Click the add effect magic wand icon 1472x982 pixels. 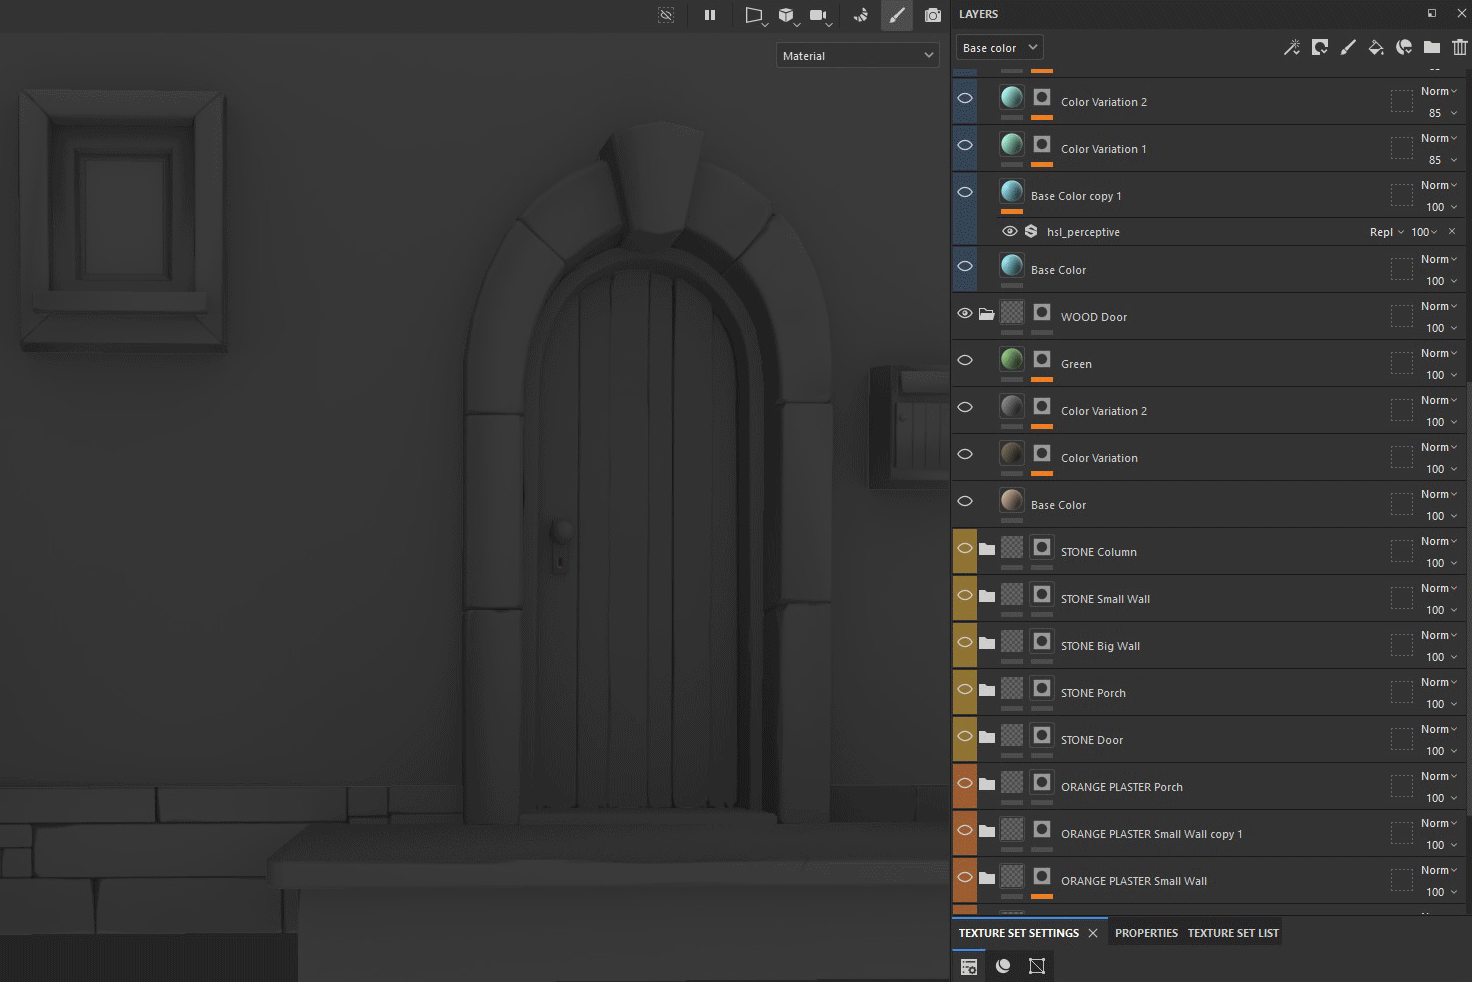point(1291,47)
